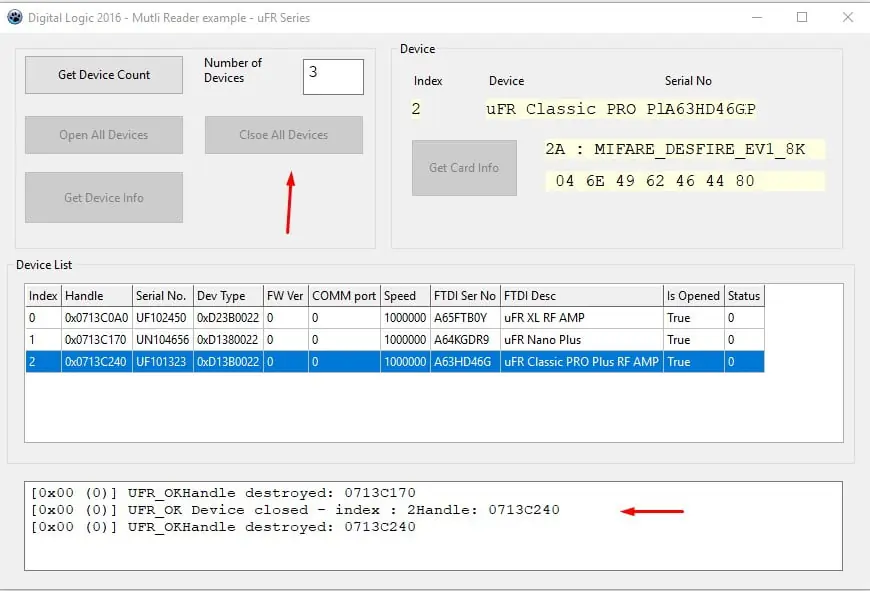The image size is (870, 591).
Task: Click log line Device closed index 2
Action: point(295,510)
